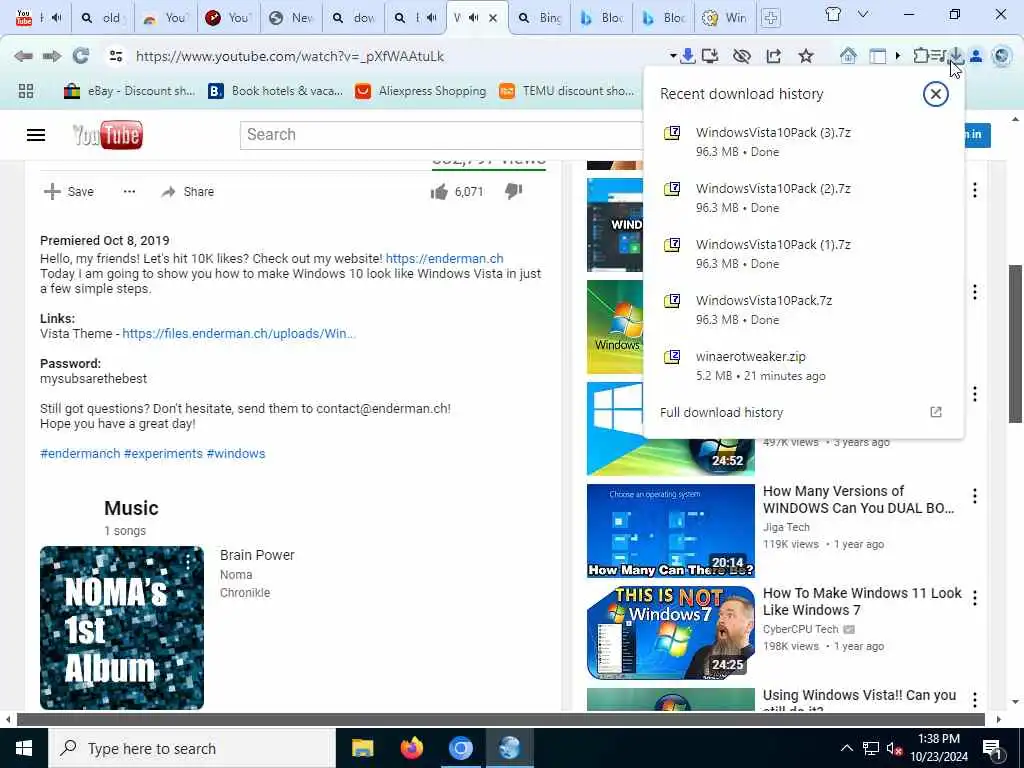
Task: Toggle the crossed-out eye tracking icon
Action: tap(741, 56)
